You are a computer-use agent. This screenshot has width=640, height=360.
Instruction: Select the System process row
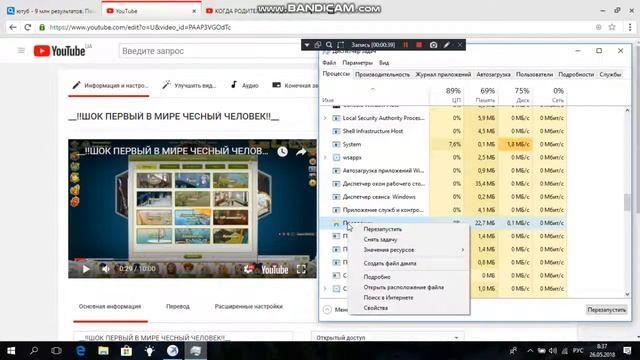[x=444, y=144]
